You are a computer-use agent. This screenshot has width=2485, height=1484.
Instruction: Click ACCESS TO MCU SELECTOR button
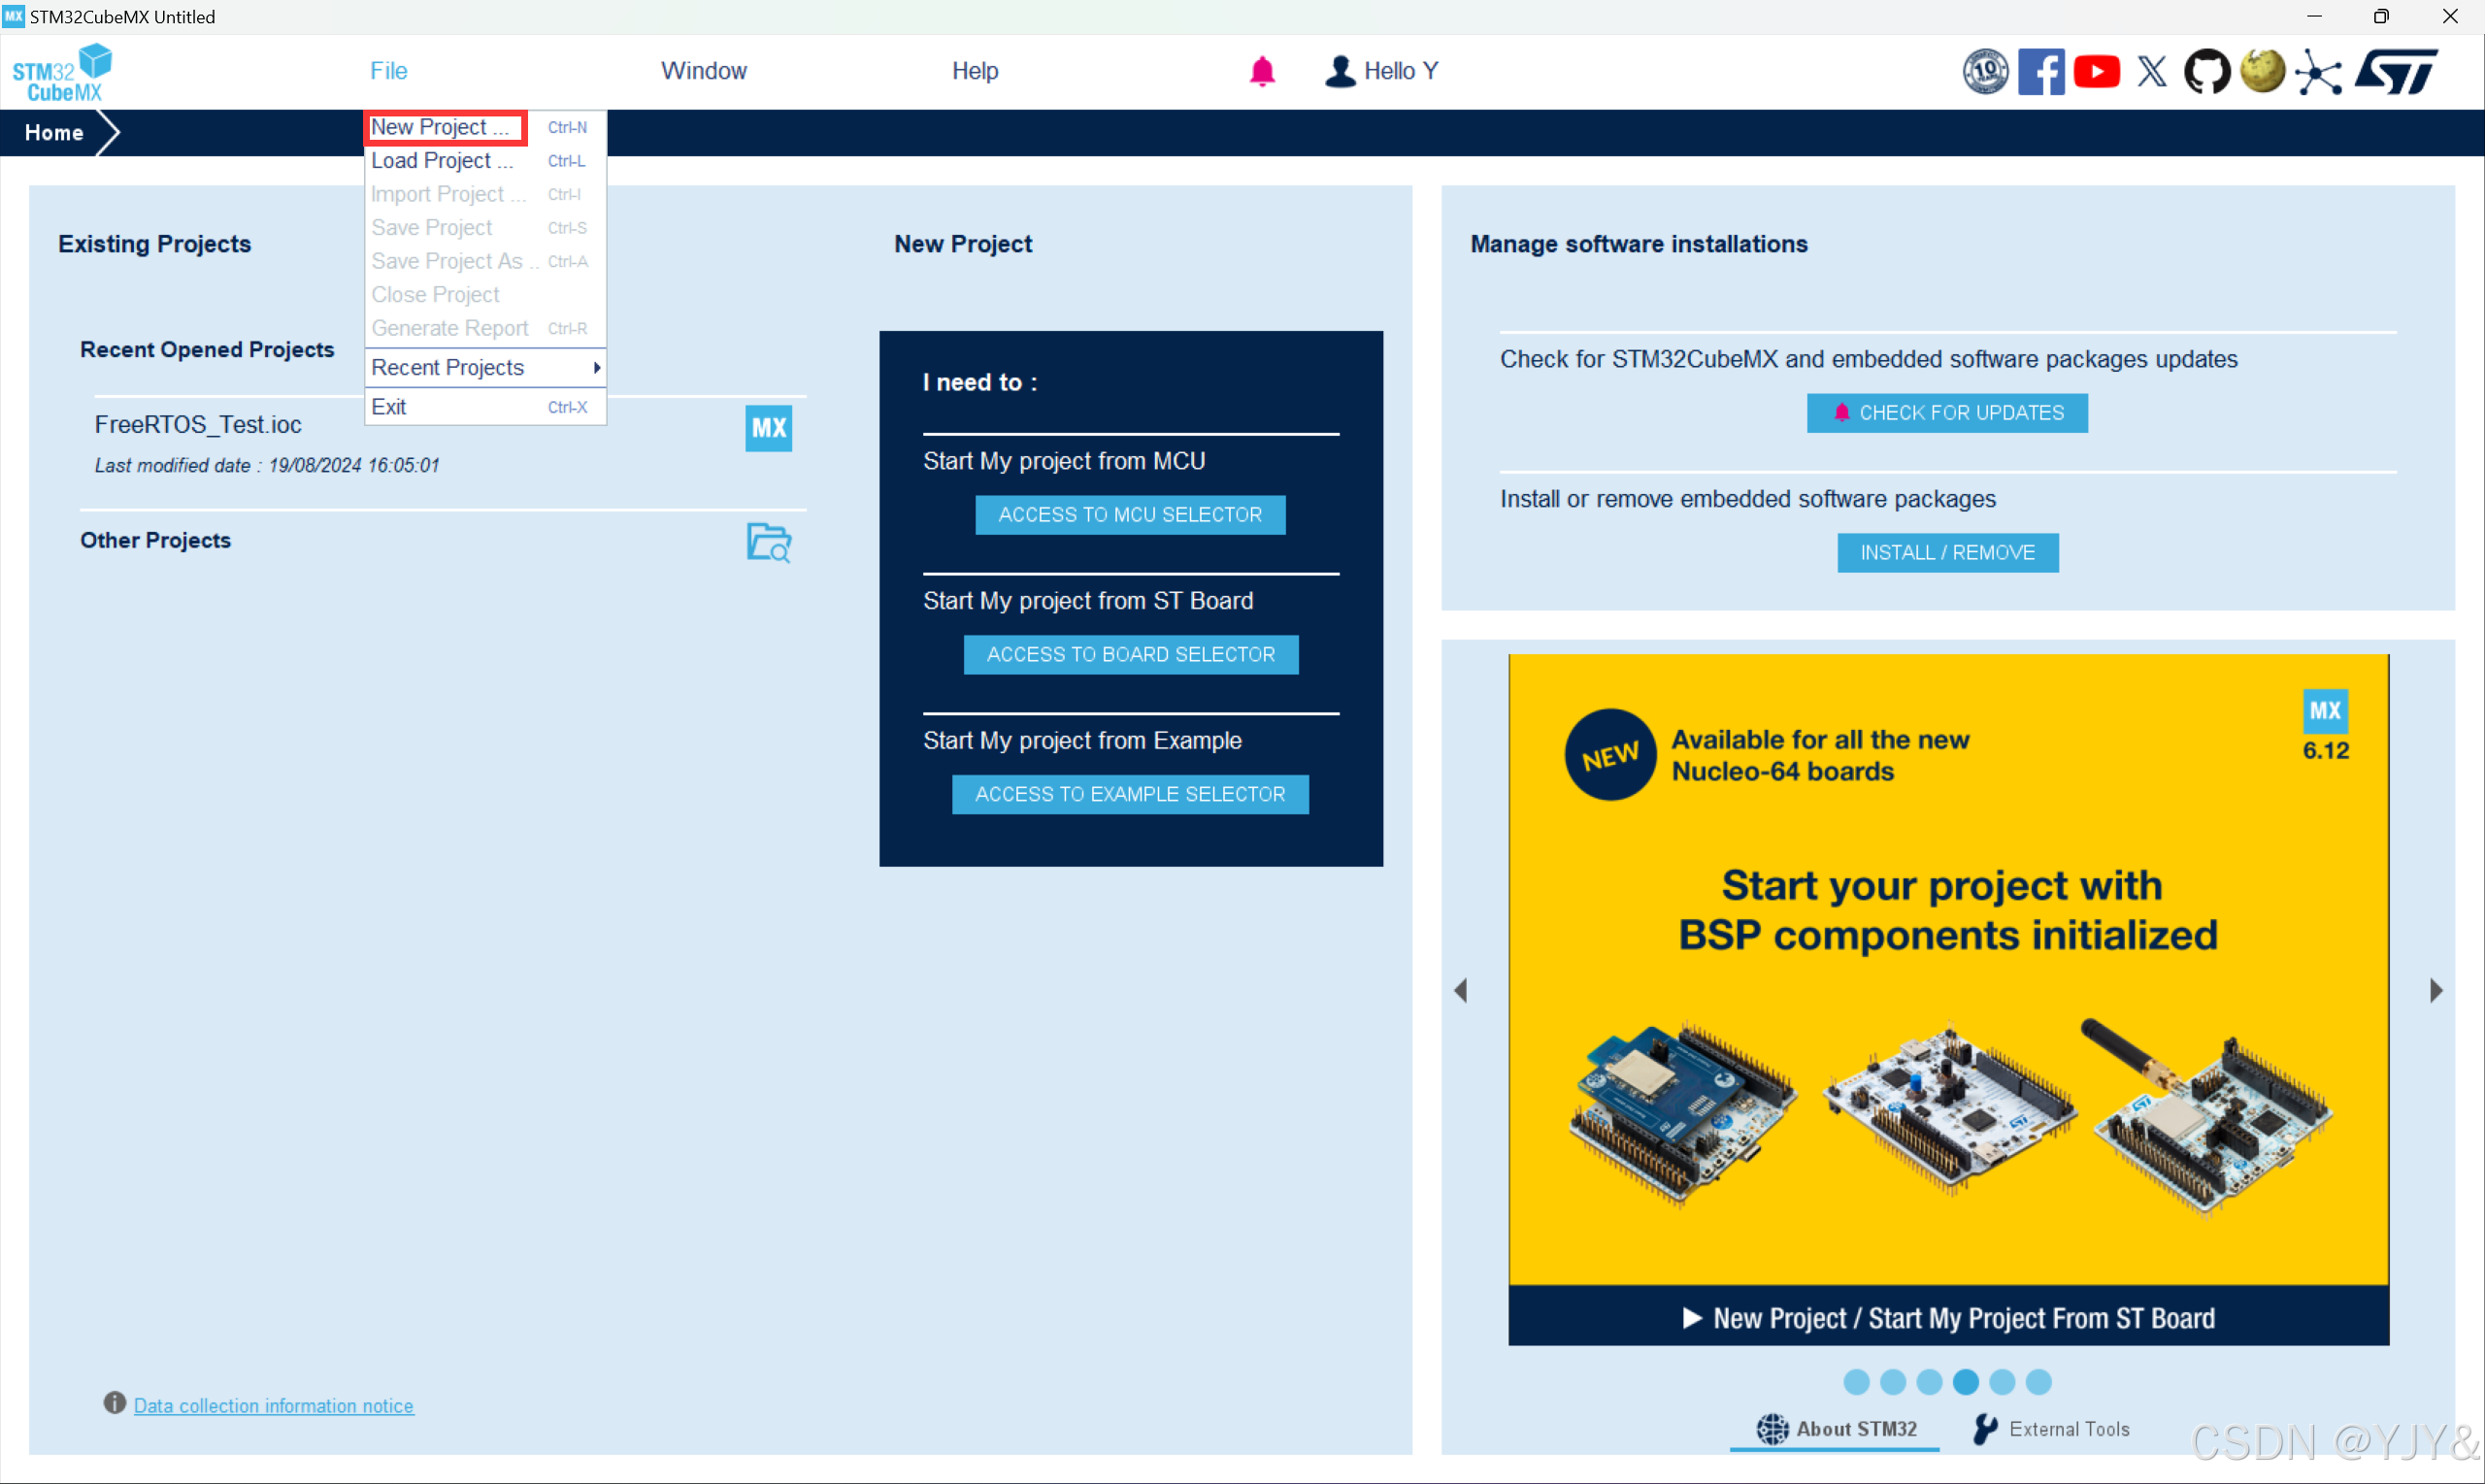(1130, 514)
